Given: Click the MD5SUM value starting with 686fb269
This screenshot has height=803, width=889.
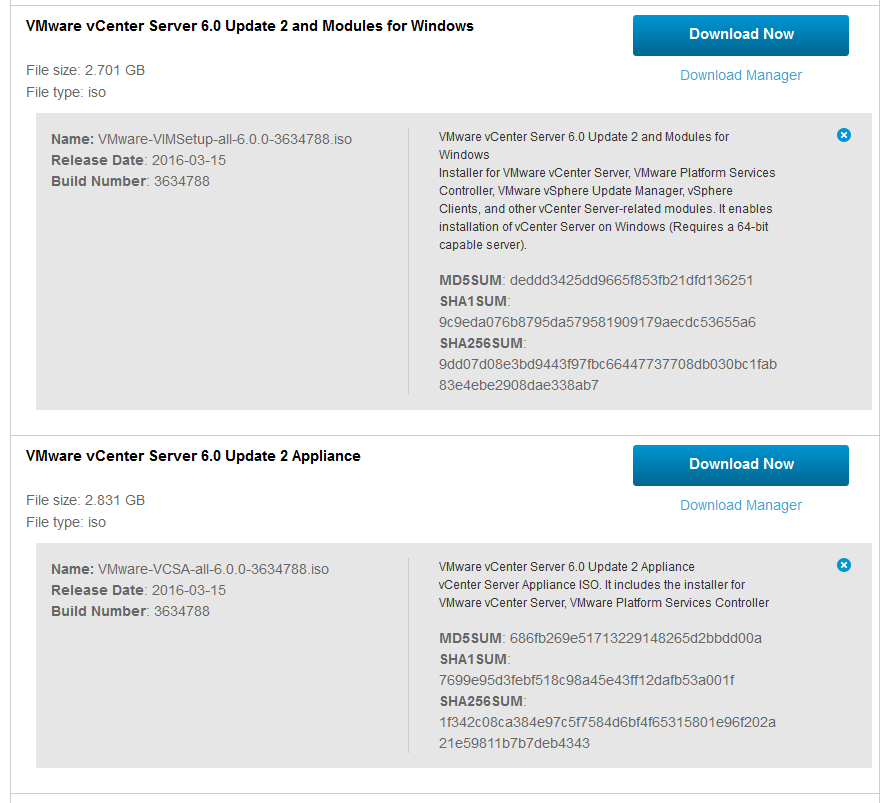Looking at the screenshot, I should 635,638.
